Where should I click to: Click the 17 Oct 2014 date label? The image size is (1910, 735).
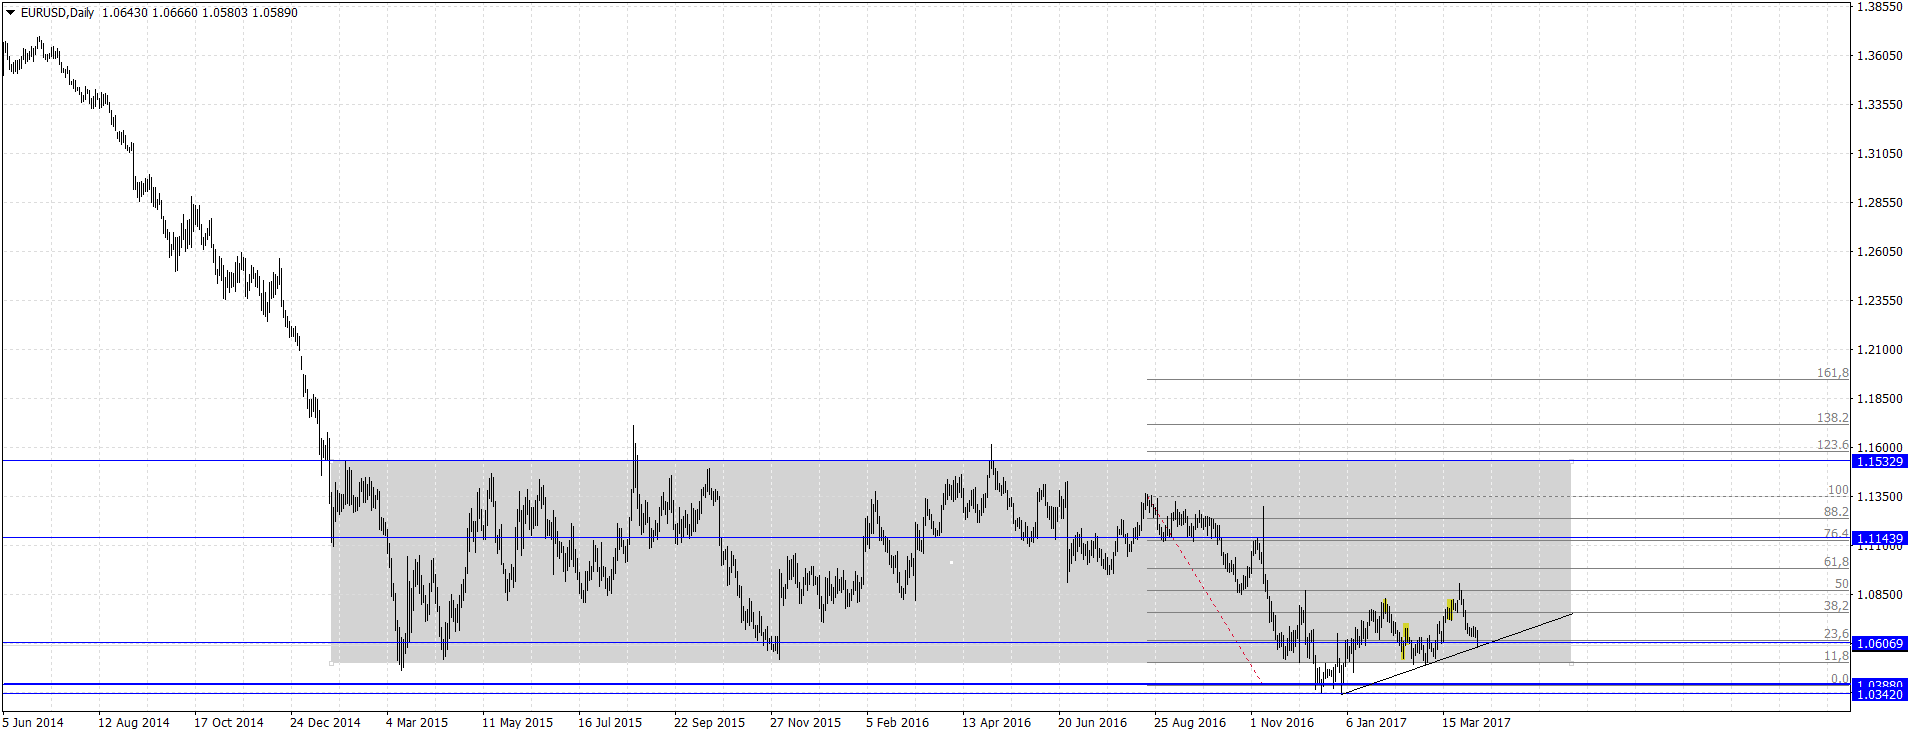pyautogui.click(x=229, y=723)
